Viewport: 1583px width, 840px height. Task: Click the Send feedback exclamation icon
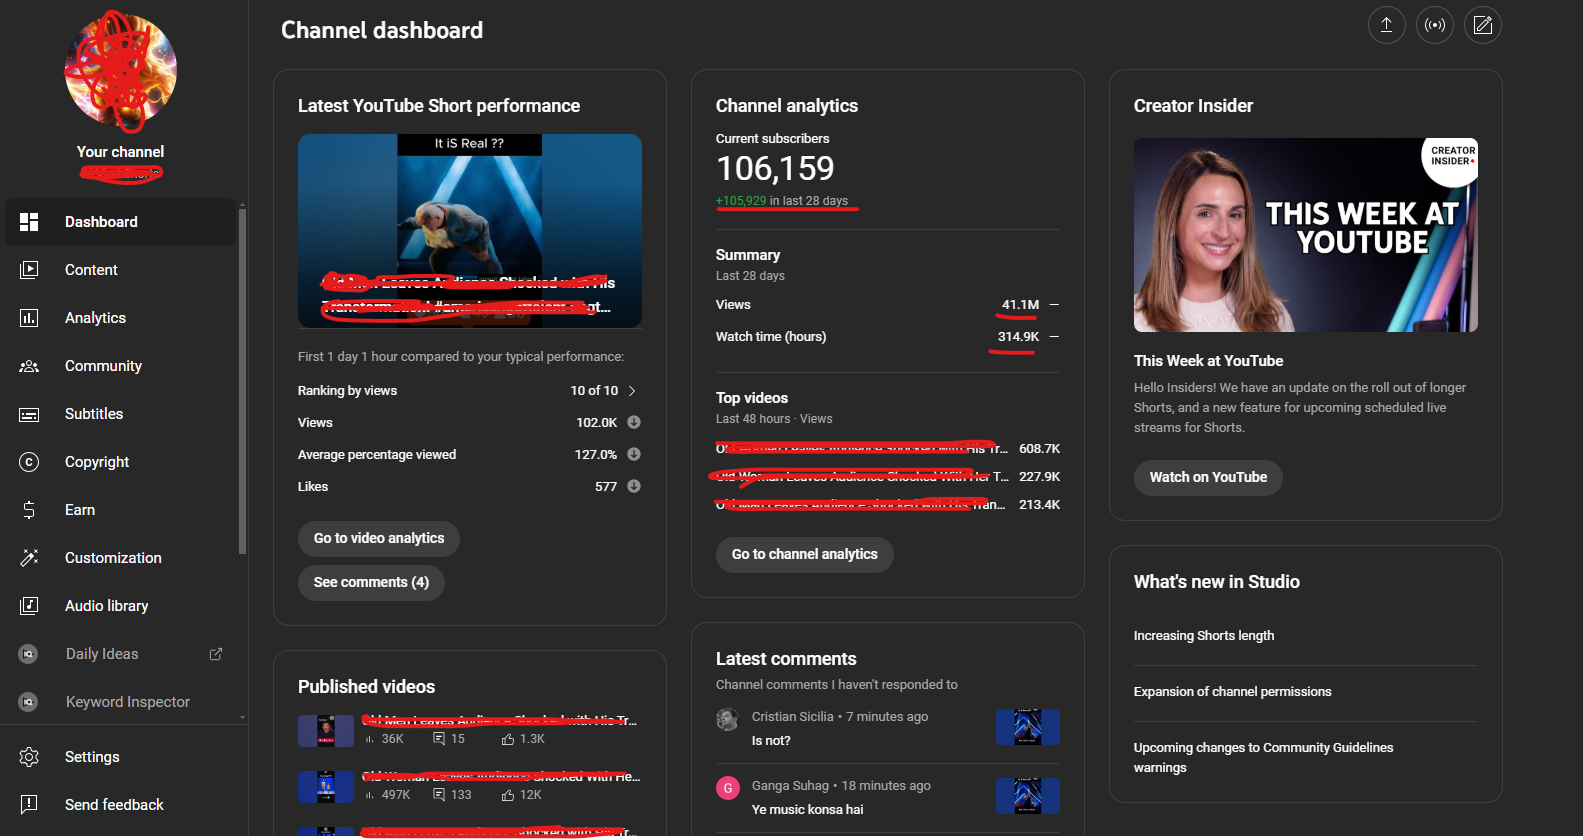[29, 803]
